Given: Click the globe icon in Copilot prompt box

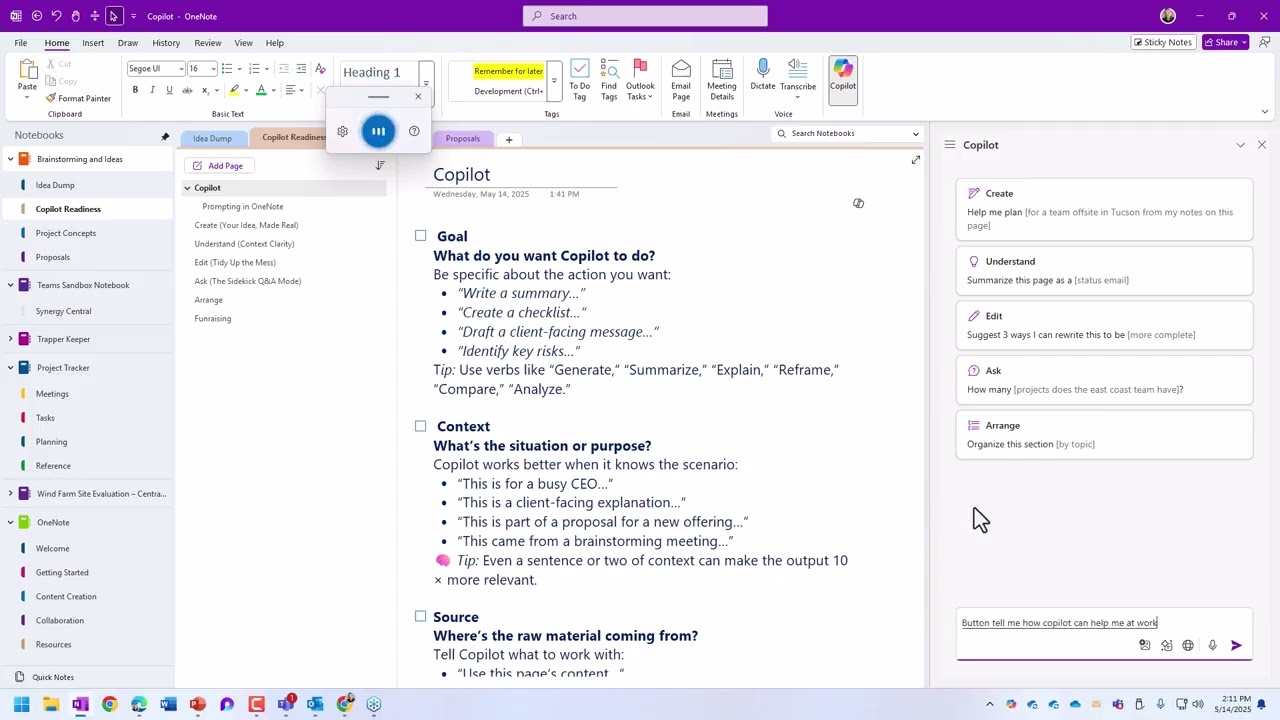Looking at the screenshot, I should (x=1188, y=645).
